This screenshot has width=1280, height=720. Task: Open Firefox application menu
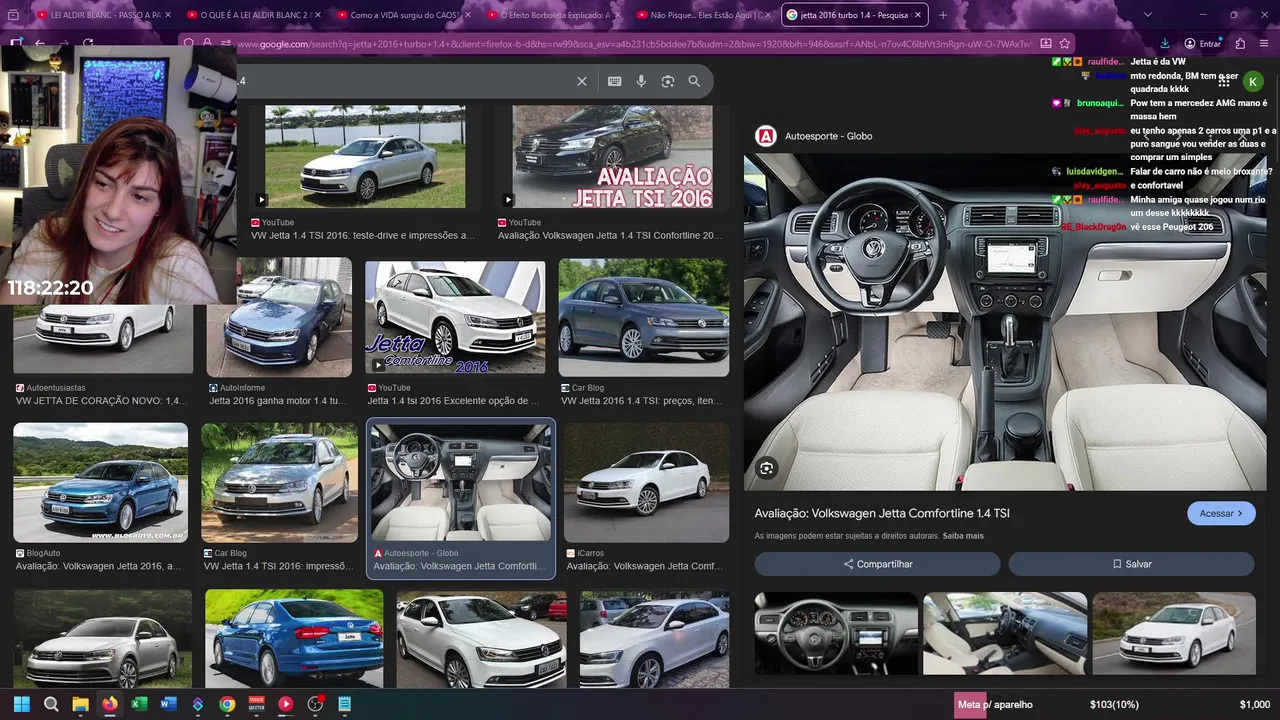pos(1265,43)
